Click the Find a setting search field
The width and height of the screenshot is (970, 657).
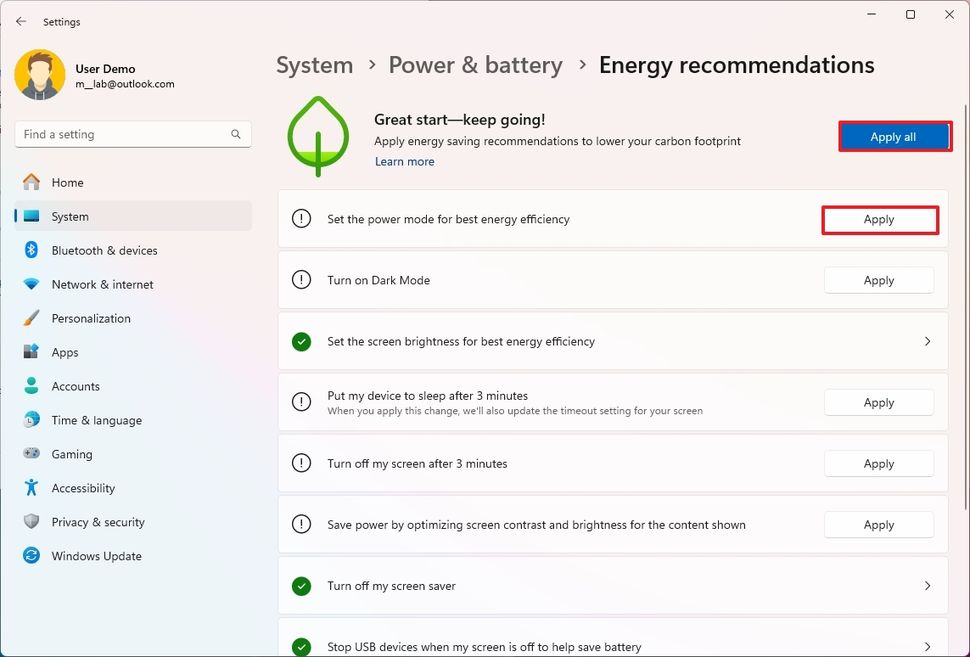click(x=132, y=133)
